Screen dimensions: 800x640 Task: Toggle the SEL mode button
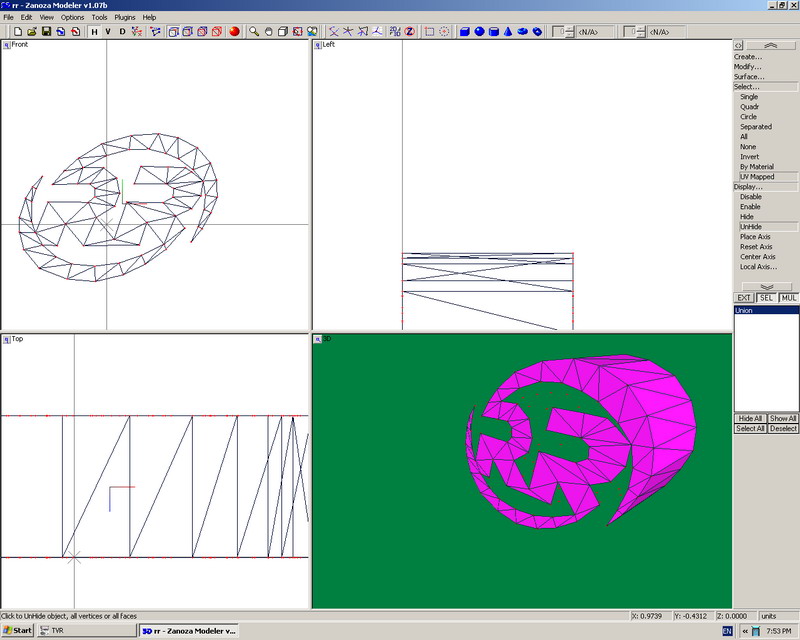pos(766,298)
